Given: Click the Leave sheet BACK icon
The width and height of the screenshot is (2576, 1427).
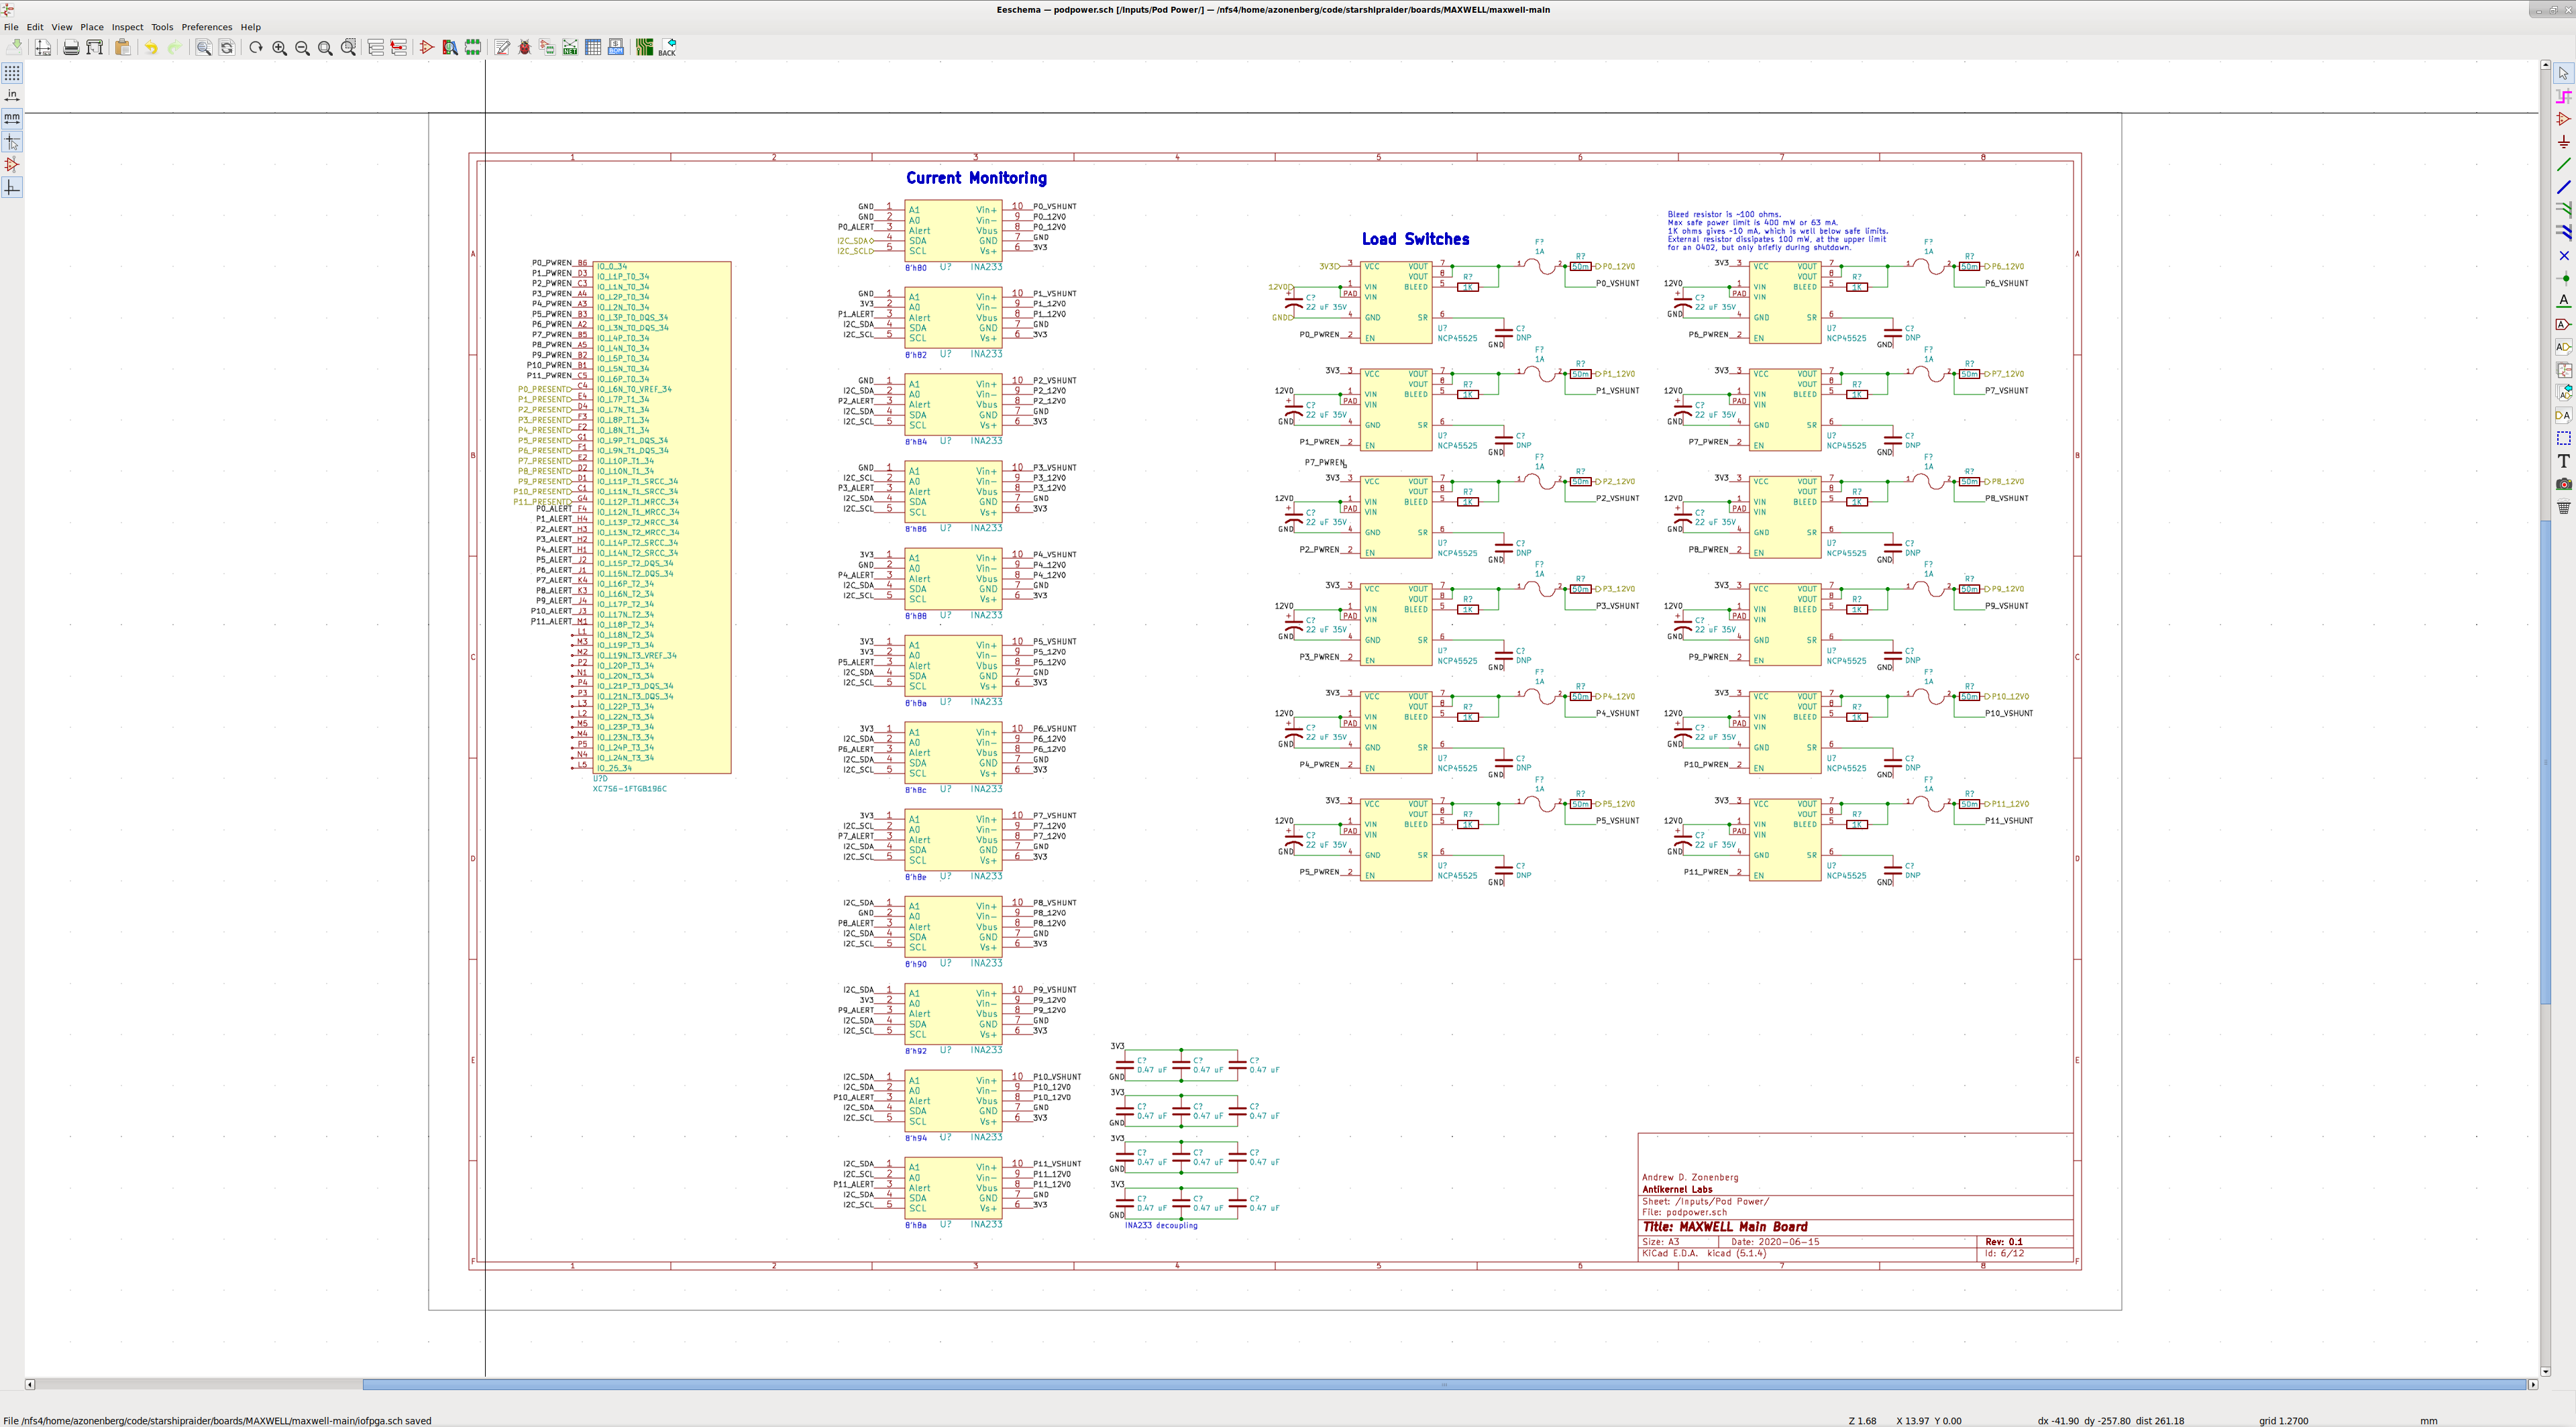Looking at the screenshot, I should point(668,48).
